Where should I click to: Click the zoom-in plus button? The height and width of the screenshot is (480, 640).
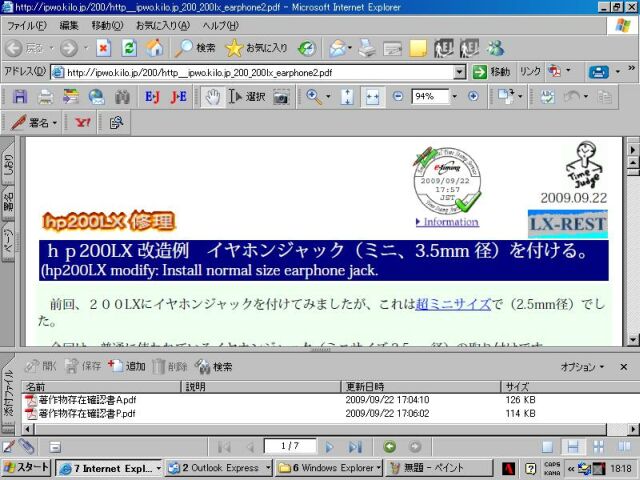[x=472, y=97]
